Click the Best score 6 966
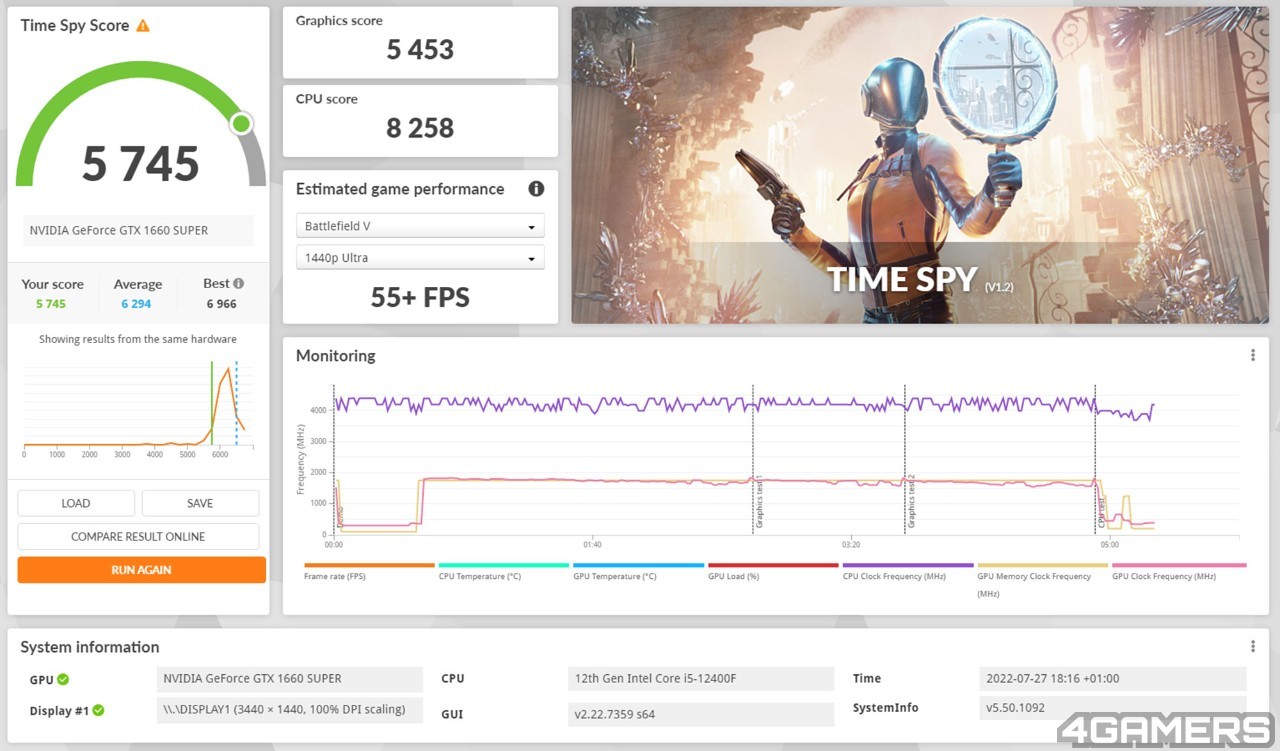 pyautogui.click(x=222, y=304)
